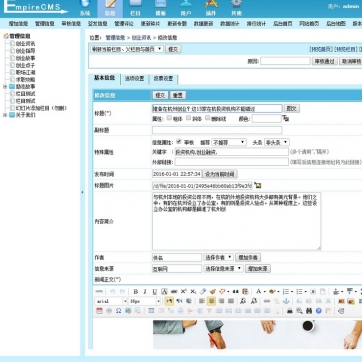This screenshot has width=362, height=362.
Task: Insert anchor using the anchor icon
Action: 286,301
